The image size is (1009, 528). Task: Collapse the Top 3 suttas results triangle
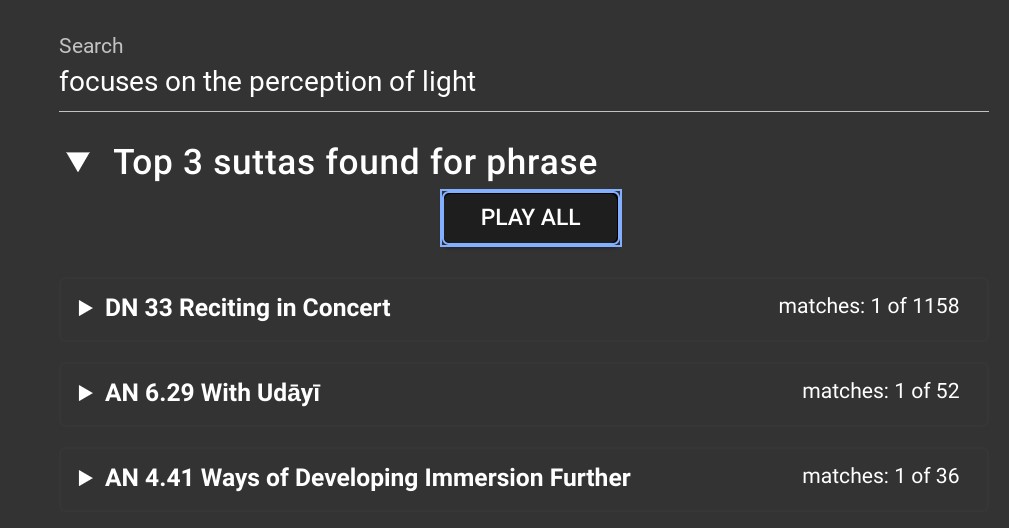tap(78, 161)
